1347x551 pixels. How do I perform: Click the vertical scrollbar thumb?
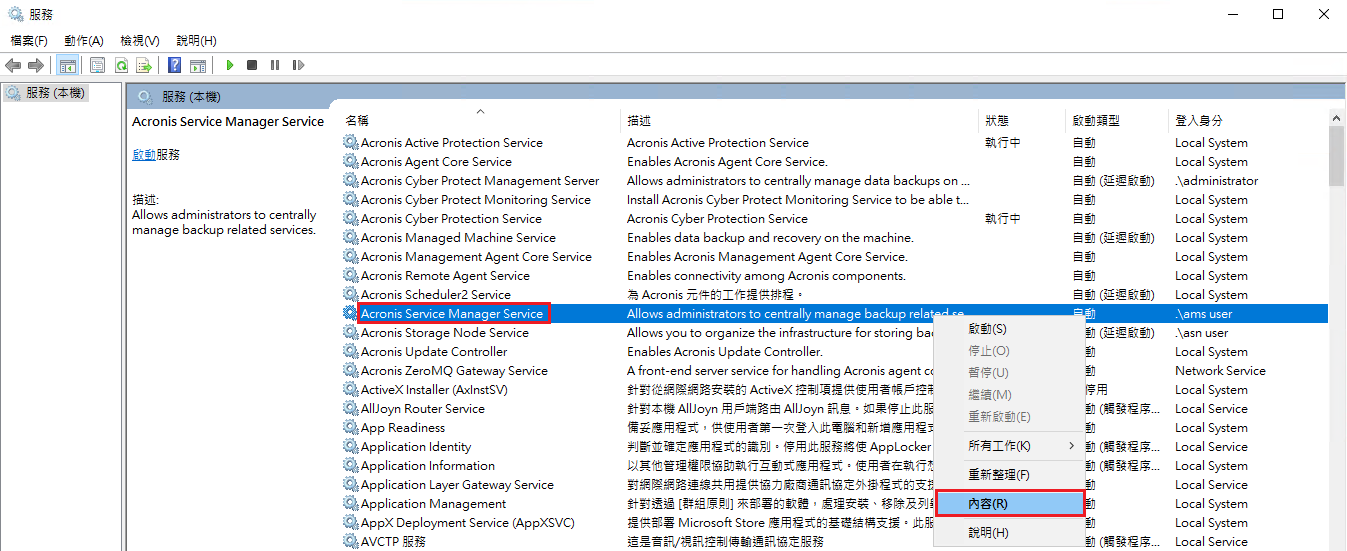1337,157
